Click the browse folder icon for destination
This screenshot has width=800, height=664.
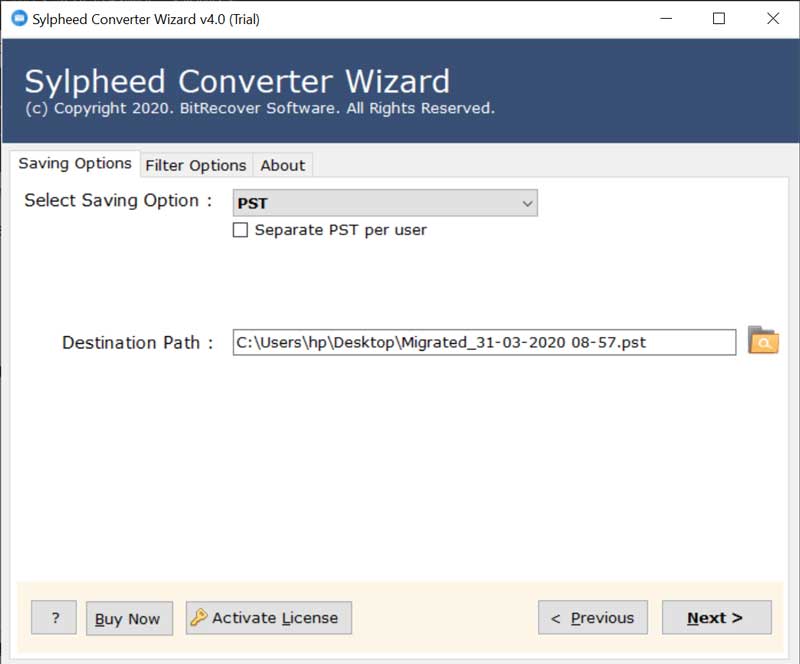[763, 340]
